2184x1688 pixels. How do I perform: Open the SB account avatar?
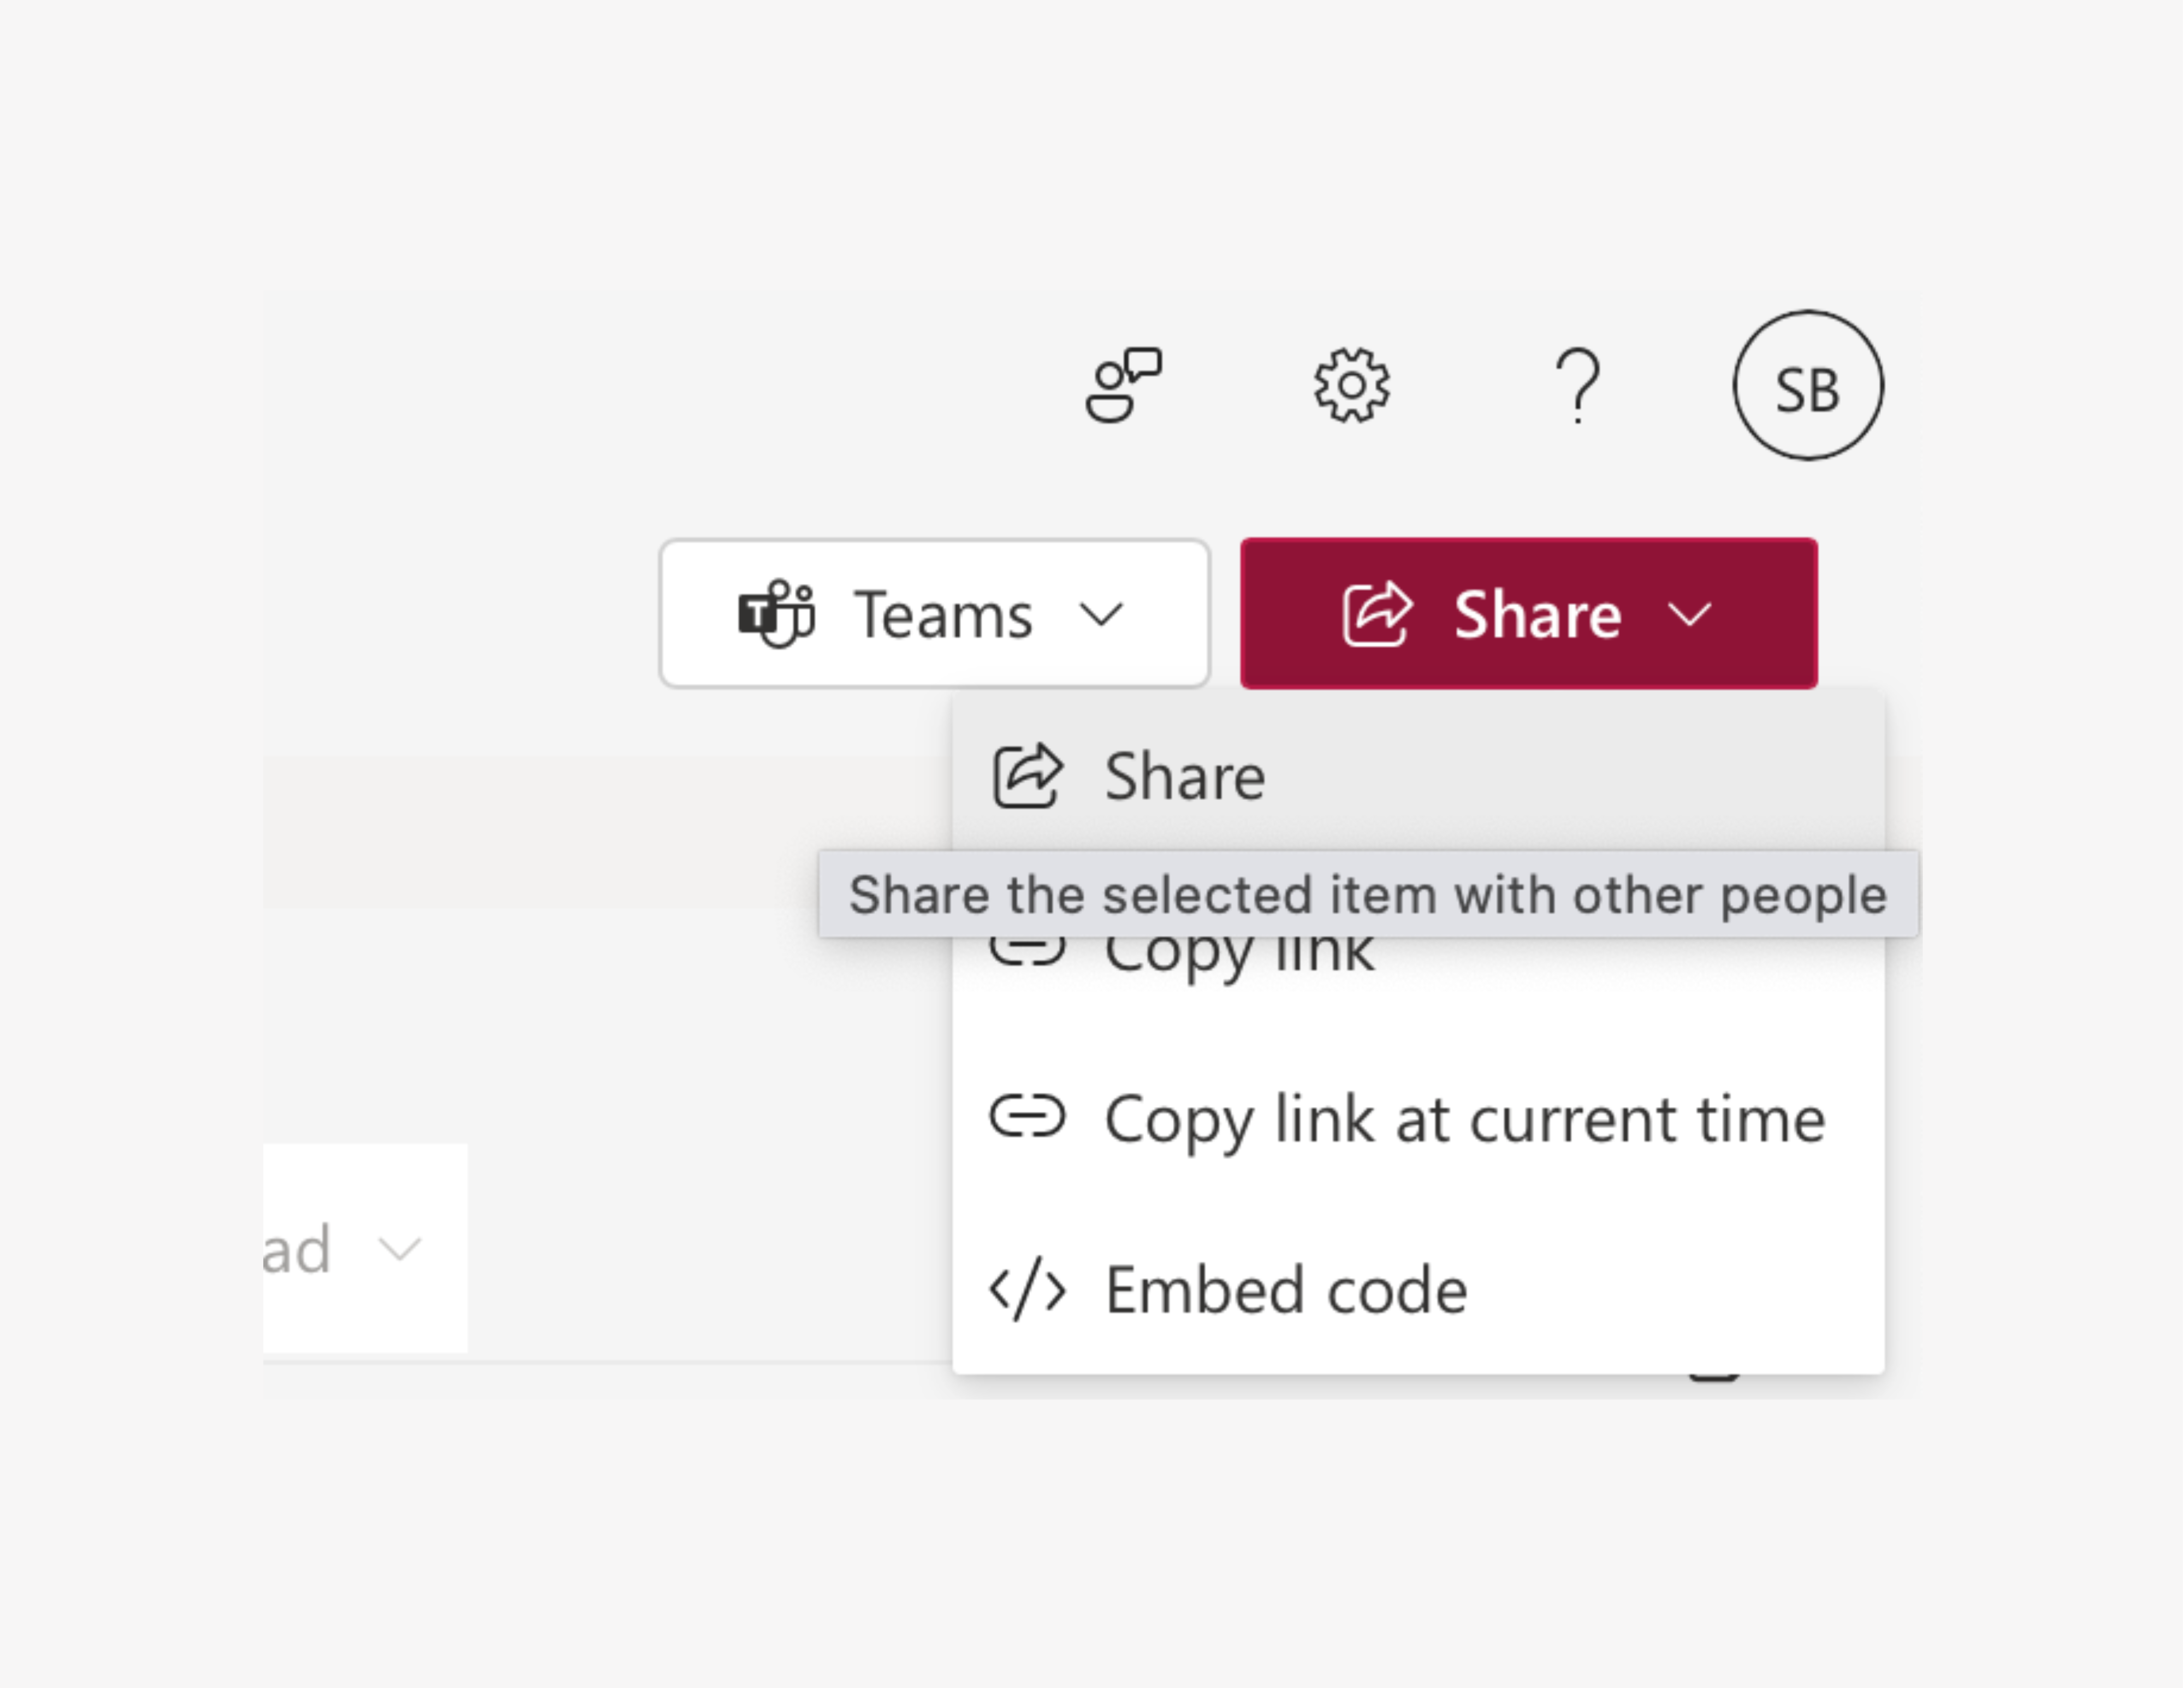click(1807, 386)
